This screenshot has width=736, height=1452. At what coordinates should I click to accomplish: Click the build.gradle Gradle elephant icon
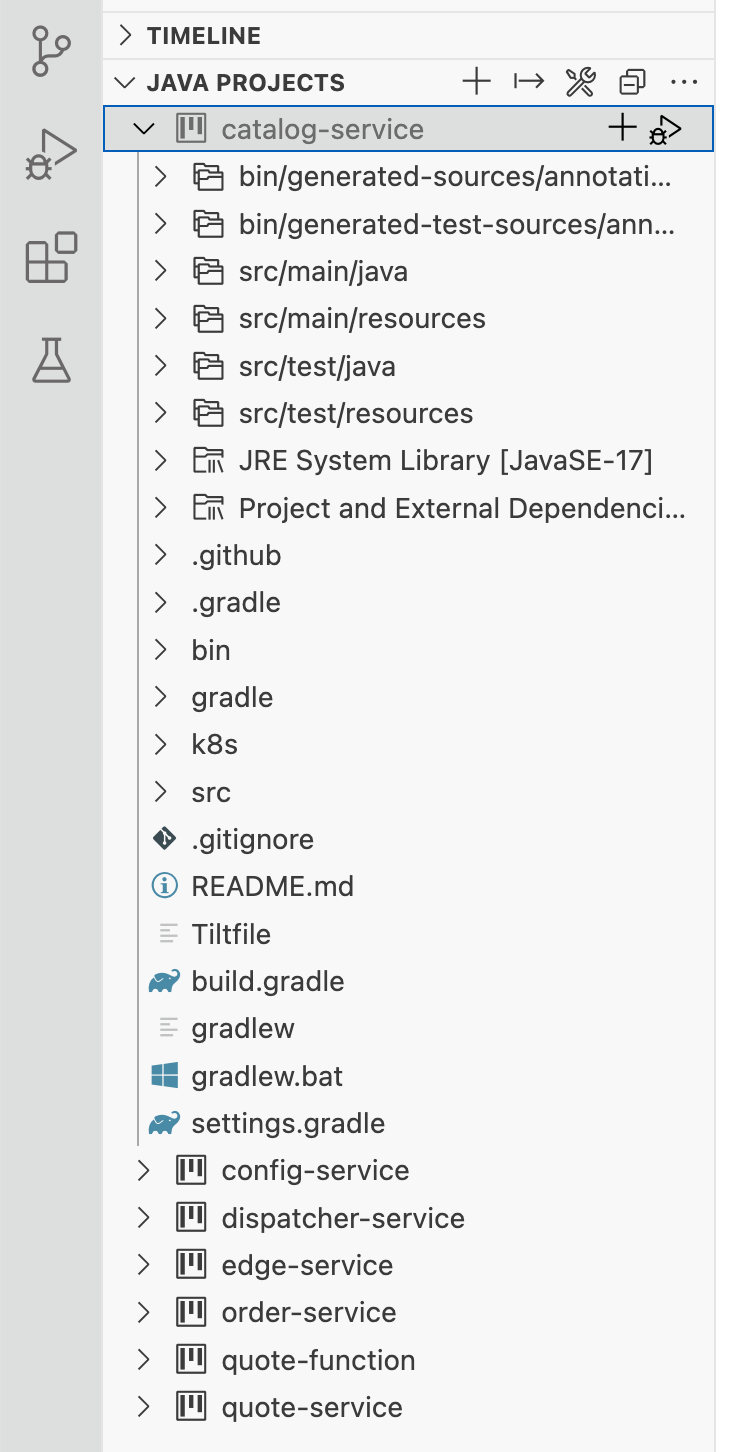click(163, 981)
